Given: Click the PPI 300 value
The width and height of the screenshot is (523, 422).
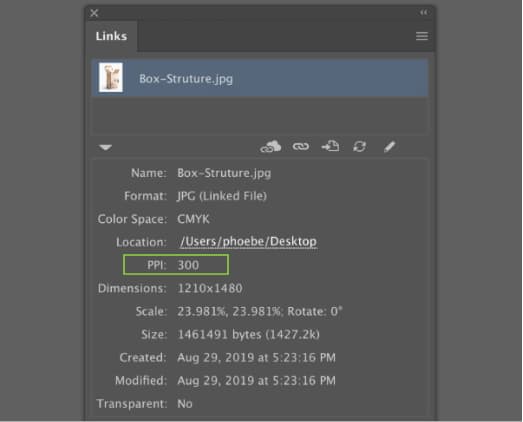Looking at the screenshot, I should (x=188, y=265).
